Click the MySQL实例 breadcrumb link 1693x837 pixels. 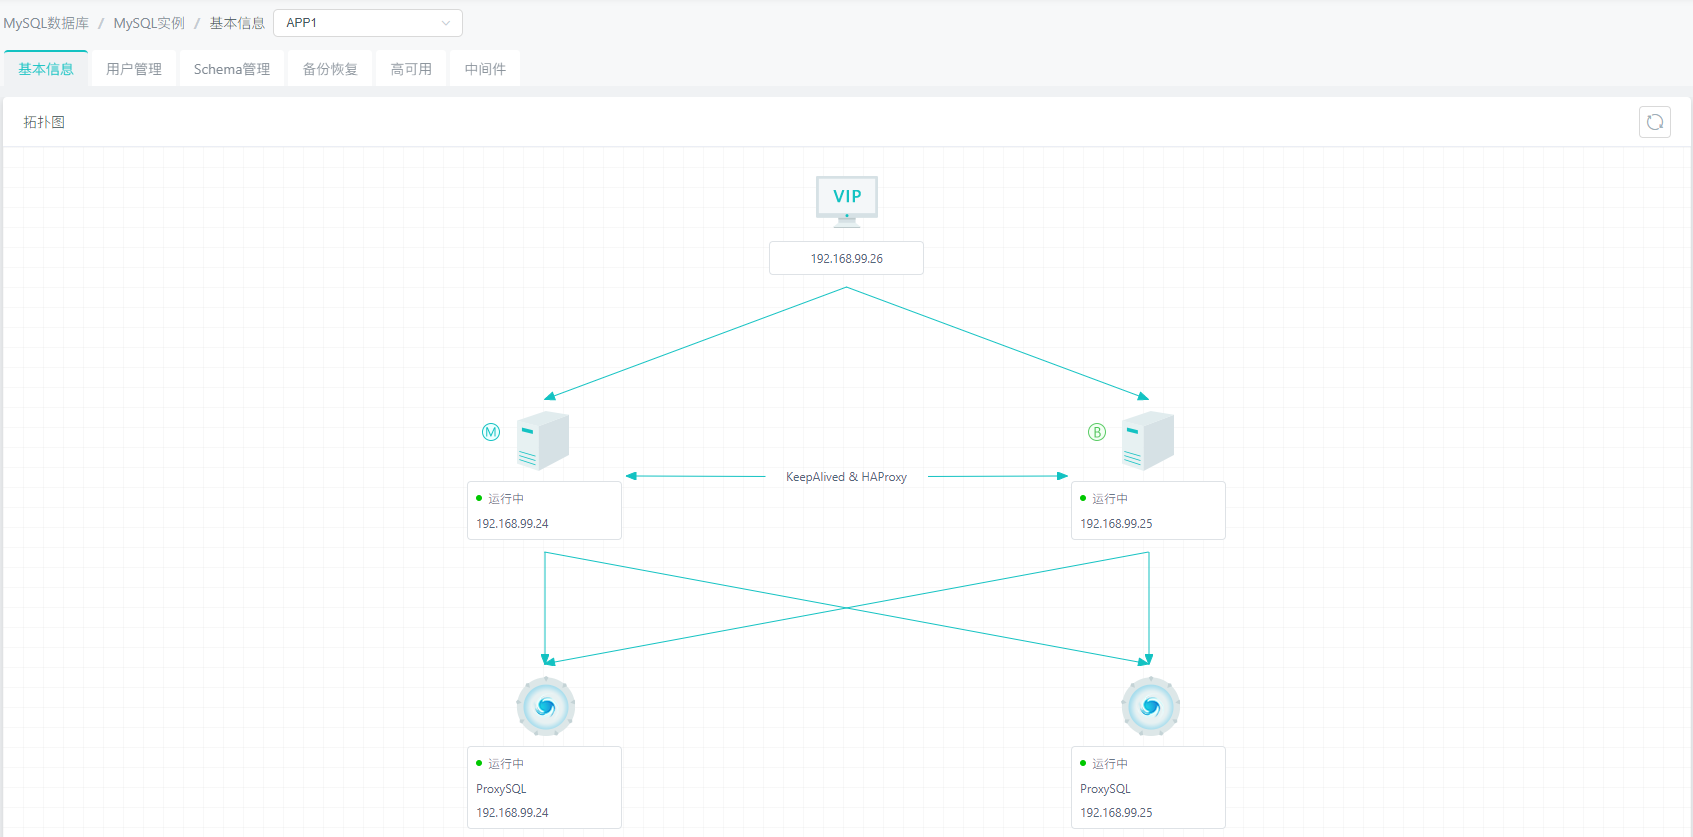pos(149,23)
